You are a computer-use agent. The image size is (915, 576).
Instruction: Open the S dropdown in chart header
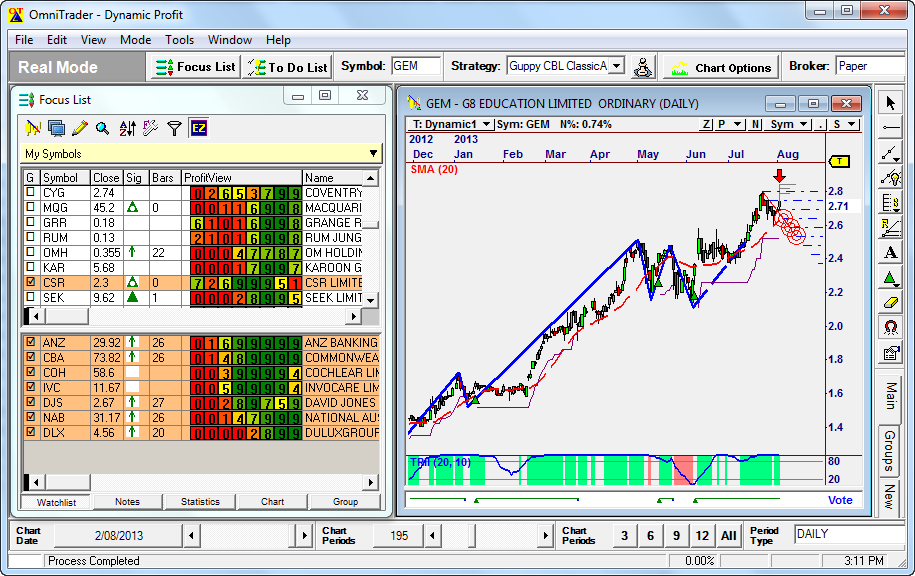click(852, 124)
